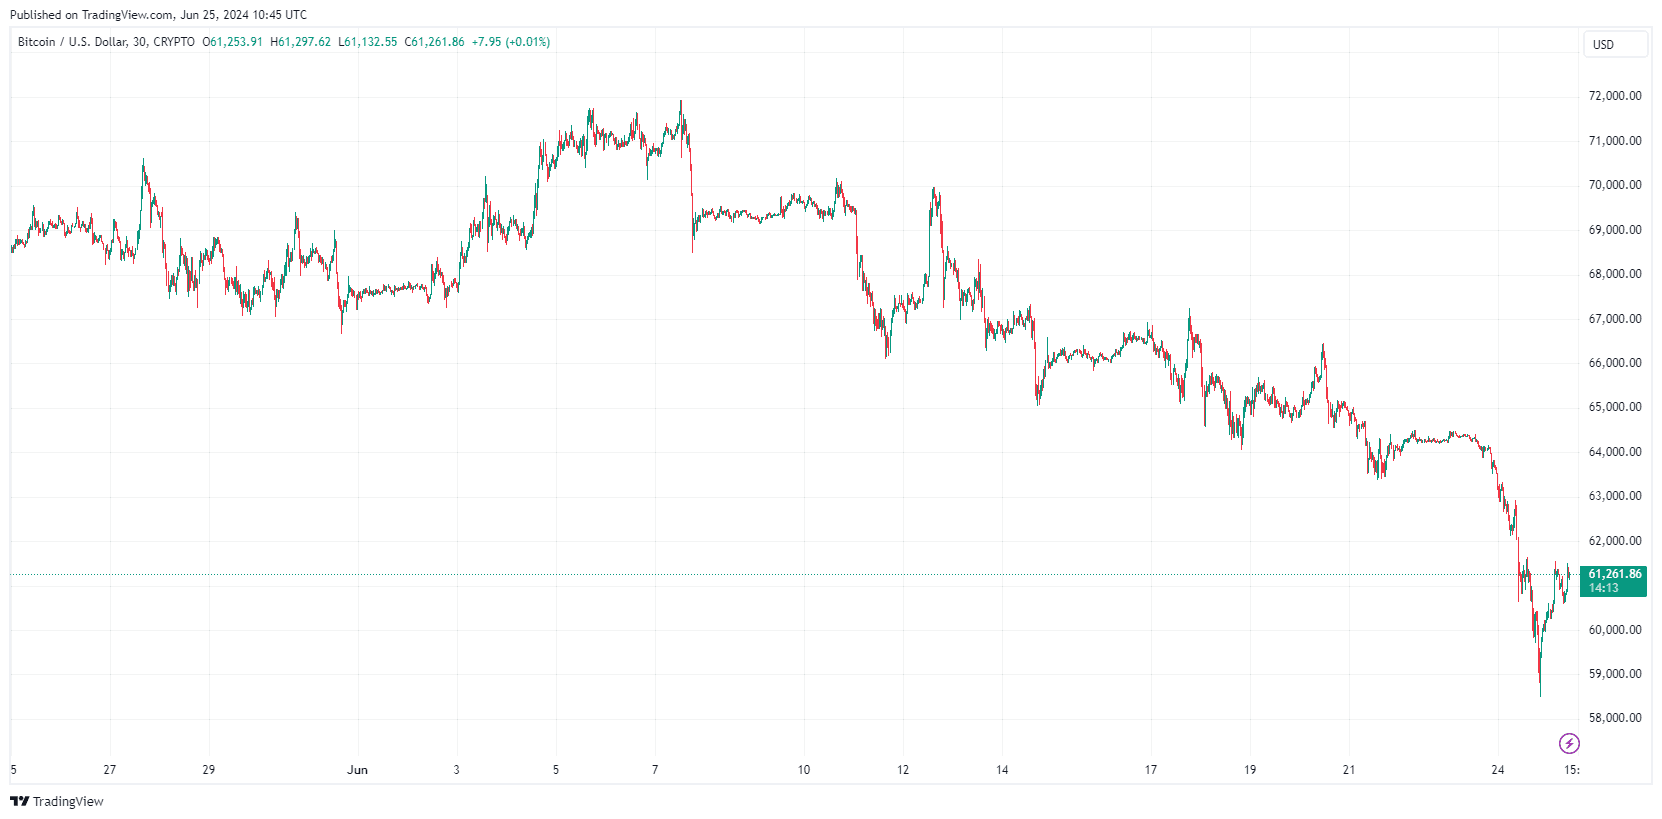Click the Jun label on time axis
1662x819 pixels.
(357, 770)
